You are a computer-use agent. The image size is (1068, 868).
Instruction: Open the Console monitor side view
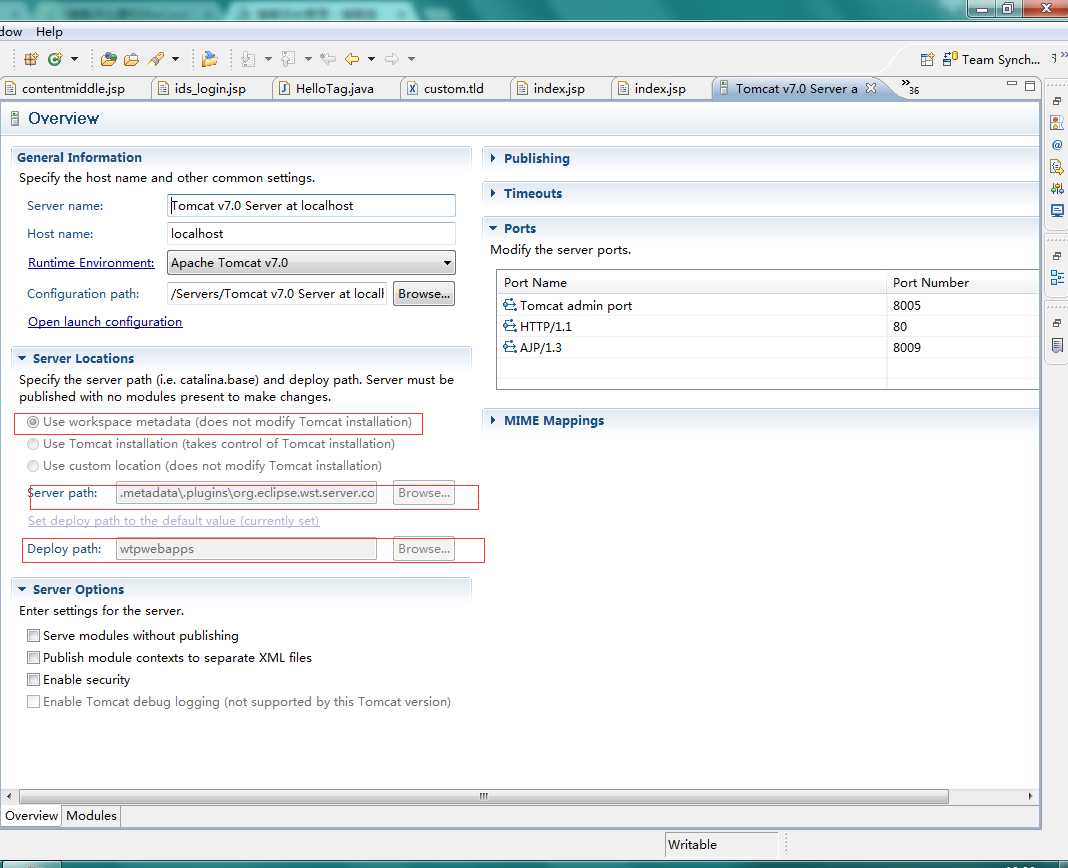coord(1056,211)
